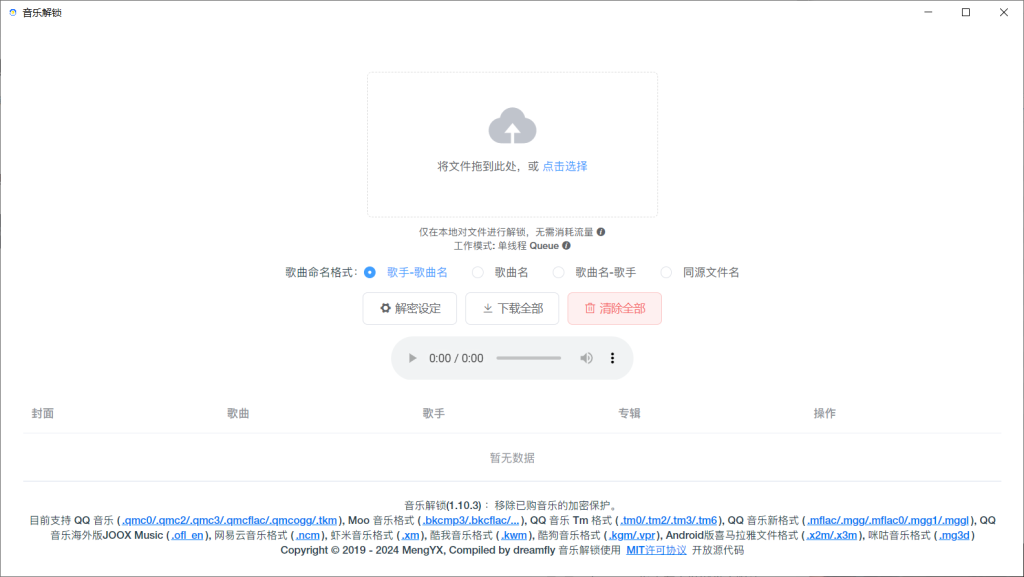Click the playback progress slider
Image resolution: width=1024 pixels, height=577 pixels.
(527, 357)
